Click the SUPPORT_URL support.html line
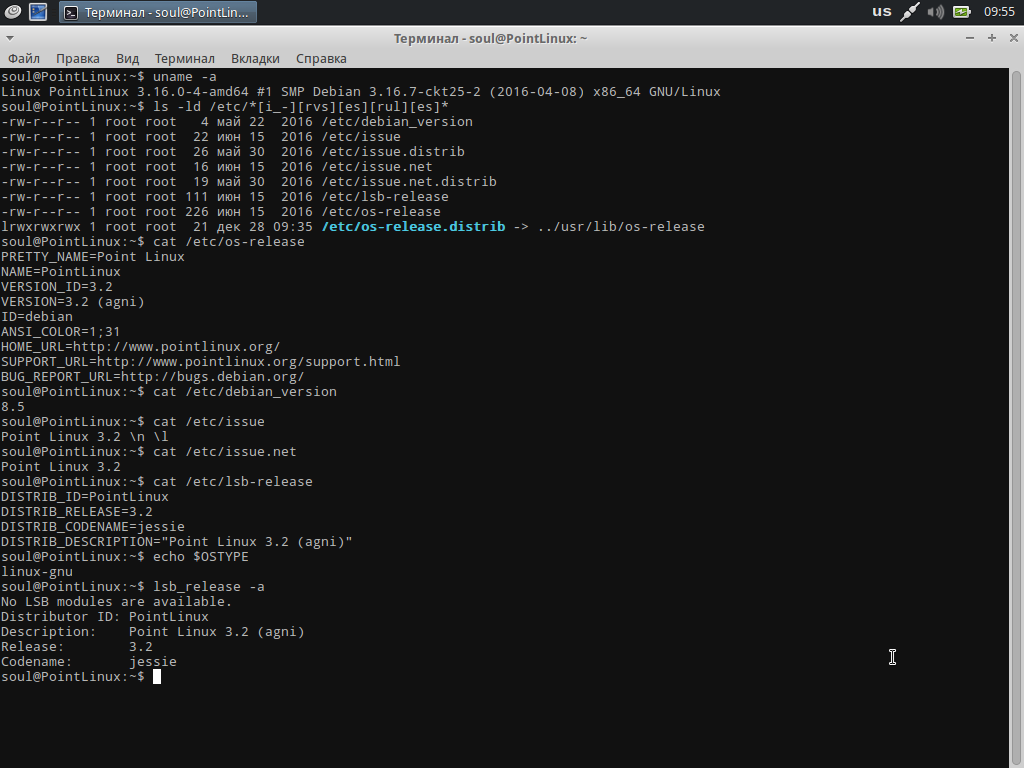The height and width of the screenshot is (768, 1024). [x=200, y=362]
